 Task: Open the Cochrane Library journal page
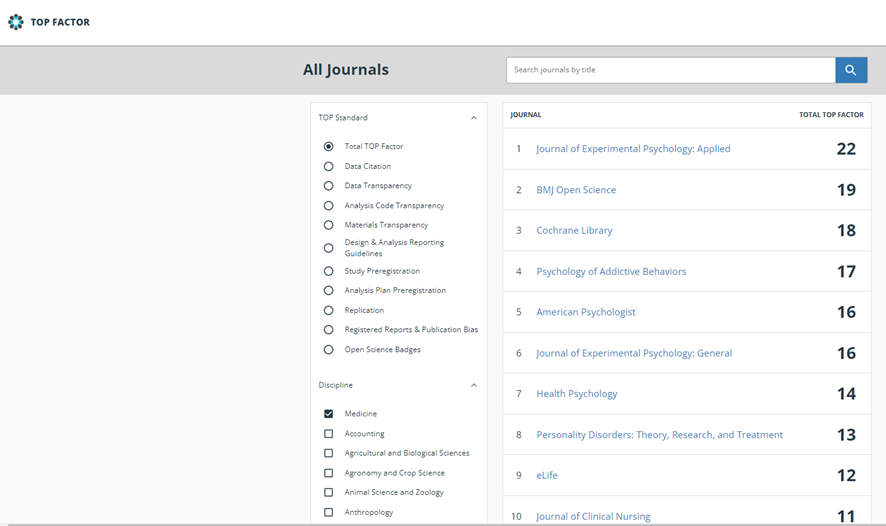pyautogui.click(x=574, y=231)
